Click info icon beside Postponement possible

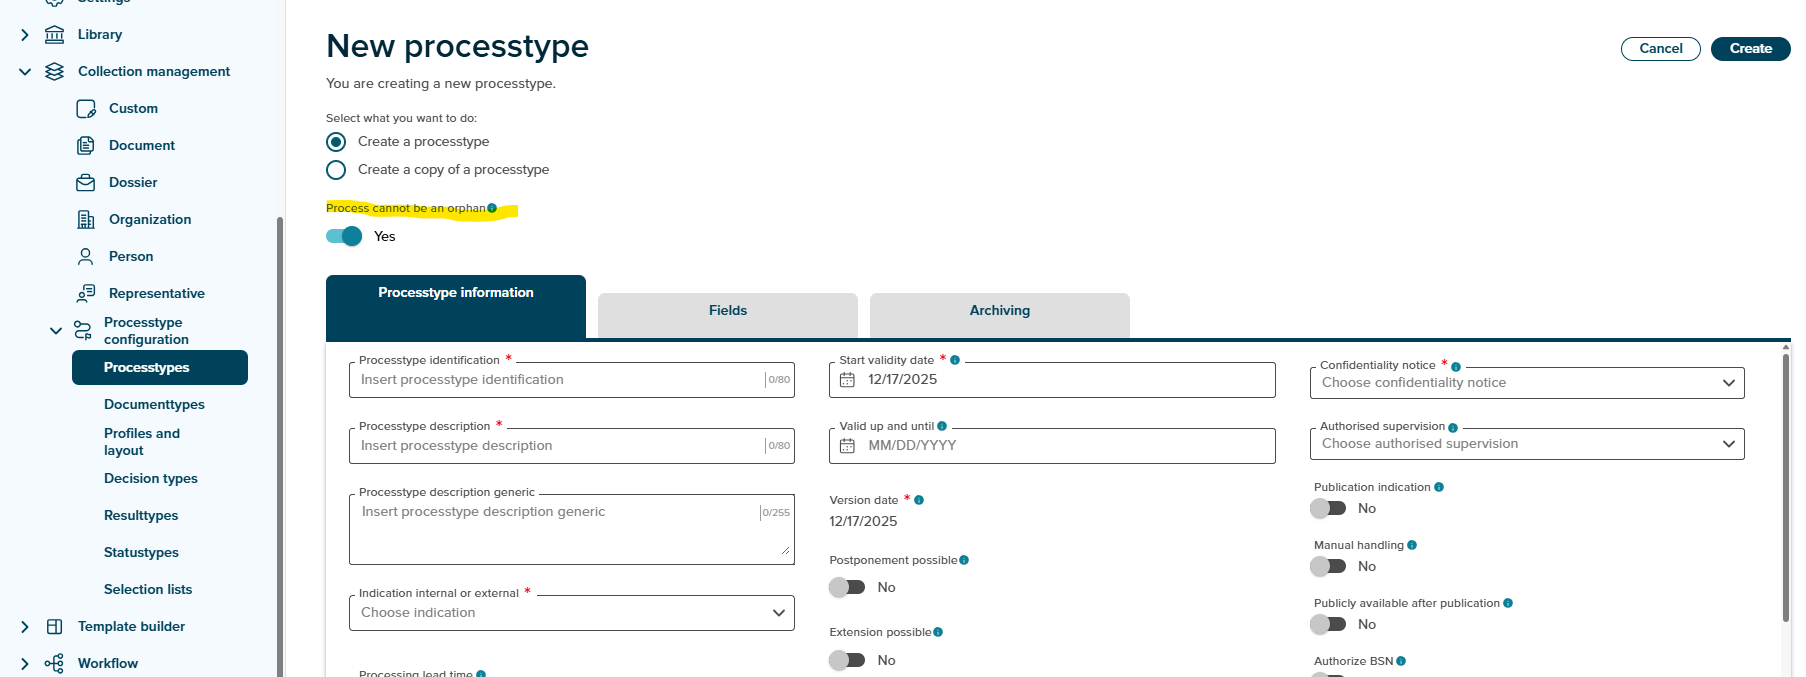(x=964, y=560)
